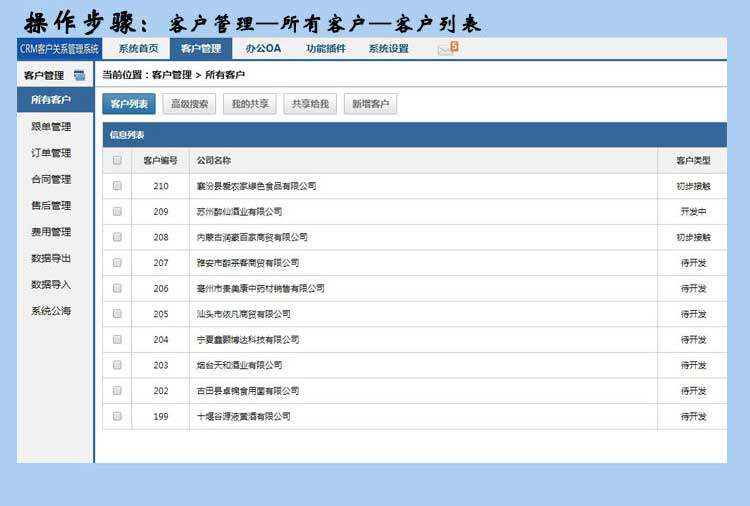Navigate to 合同管理 in sidebar
This screenshot has width=750, height=506.
(x=51, y=180)
